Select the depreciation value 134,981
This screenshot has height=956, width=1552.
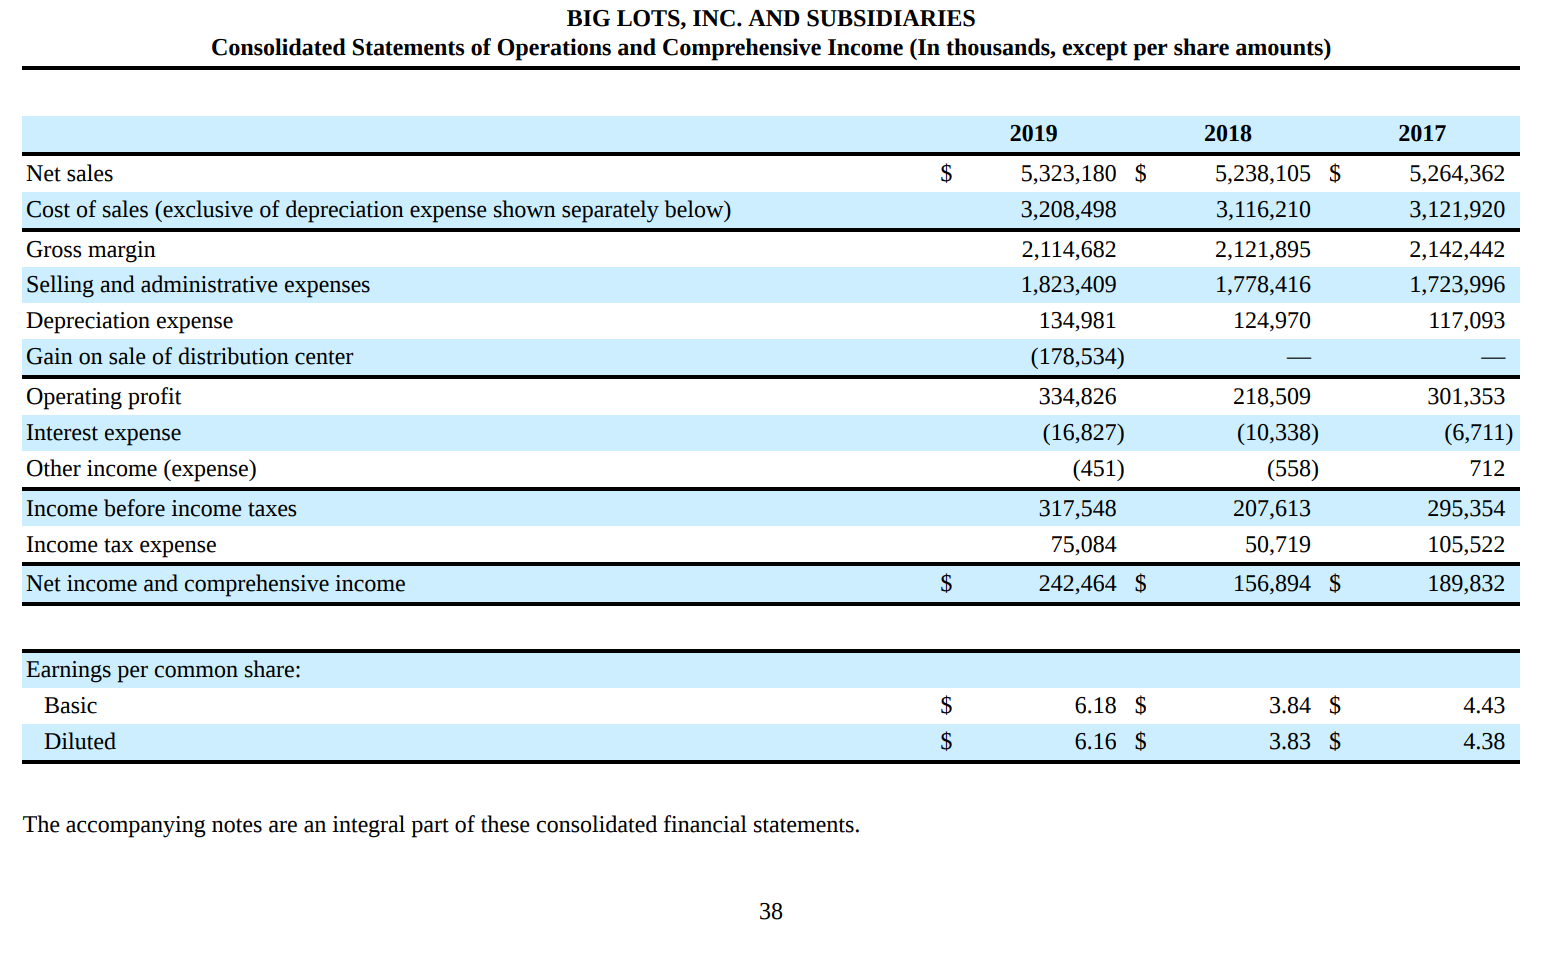click(1077, 320)
